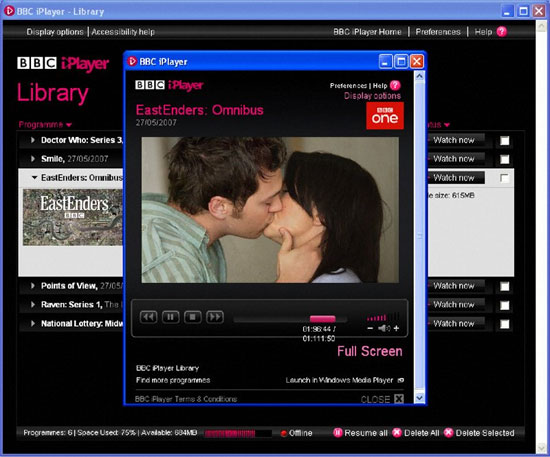Expand the Smile programme row

coord(33,159)
